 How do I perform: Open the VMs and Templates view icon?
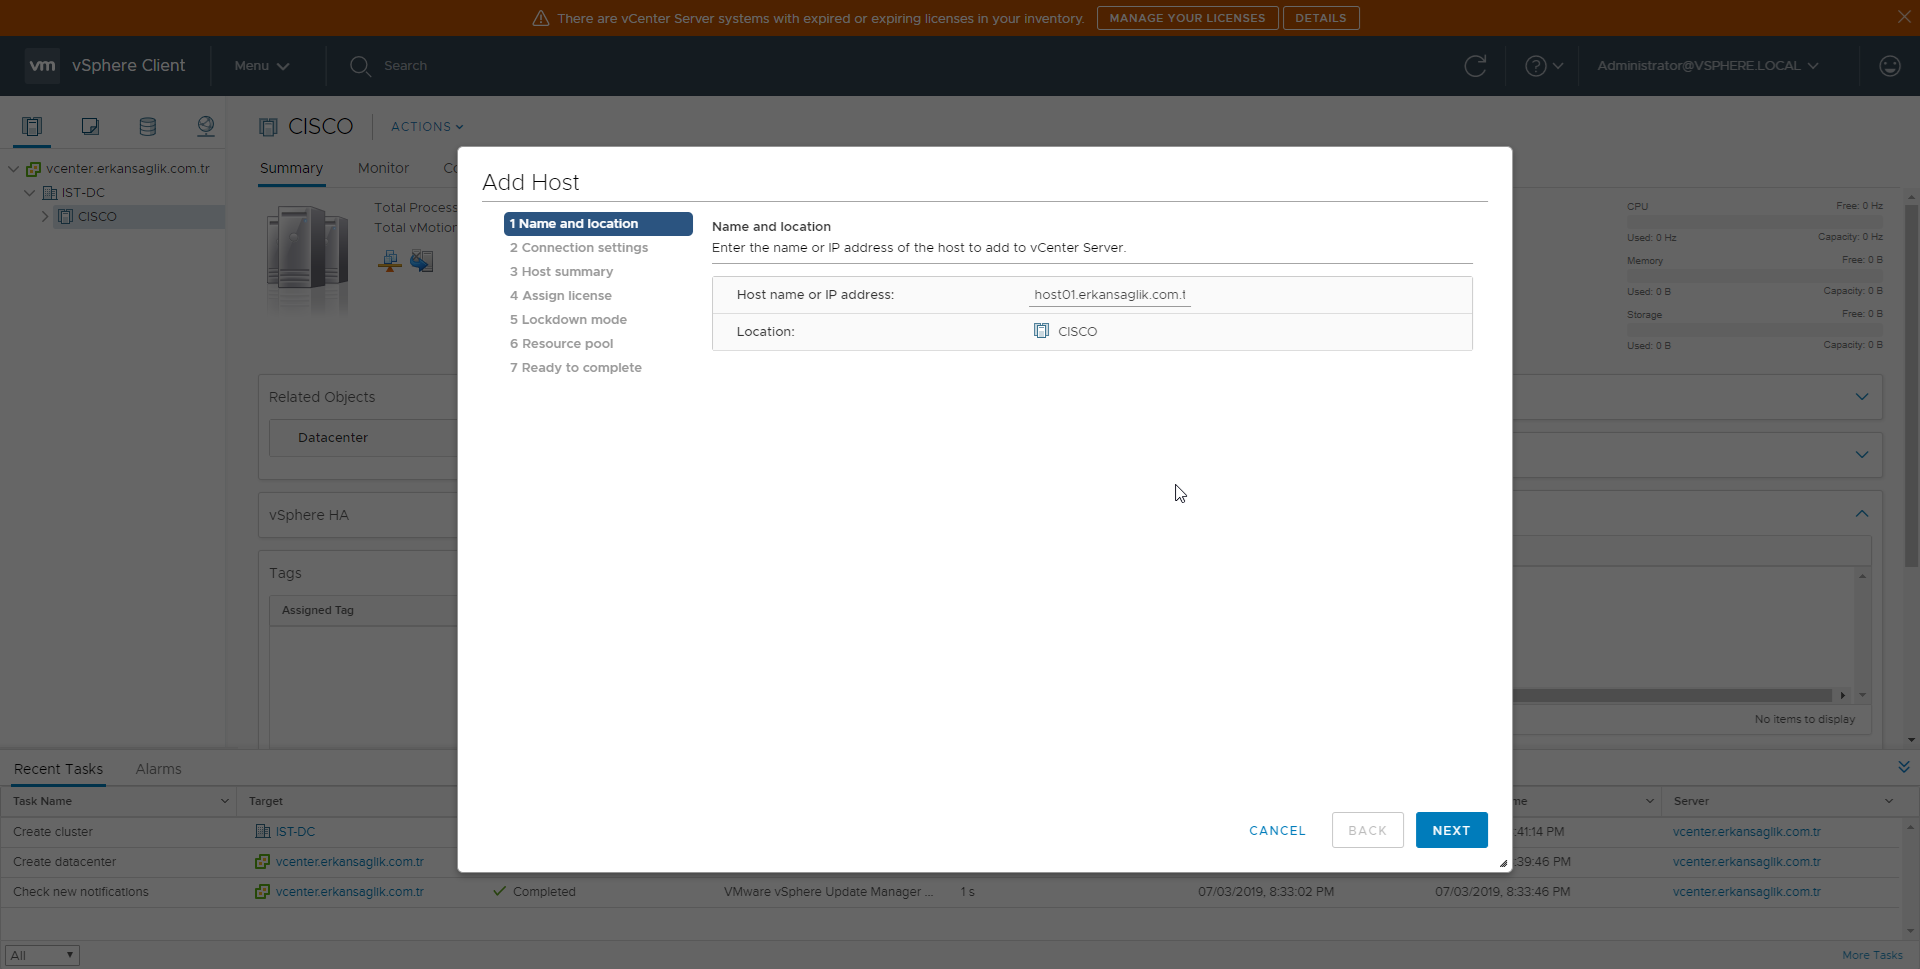tap(90, 126)
